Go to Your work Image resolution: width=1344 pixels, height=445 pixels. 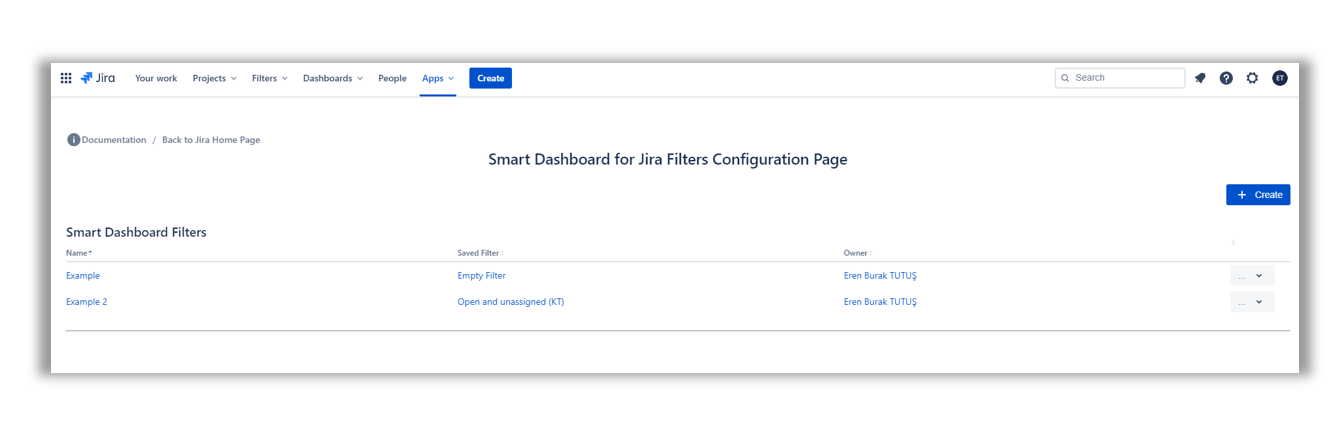tap(156, 78)
